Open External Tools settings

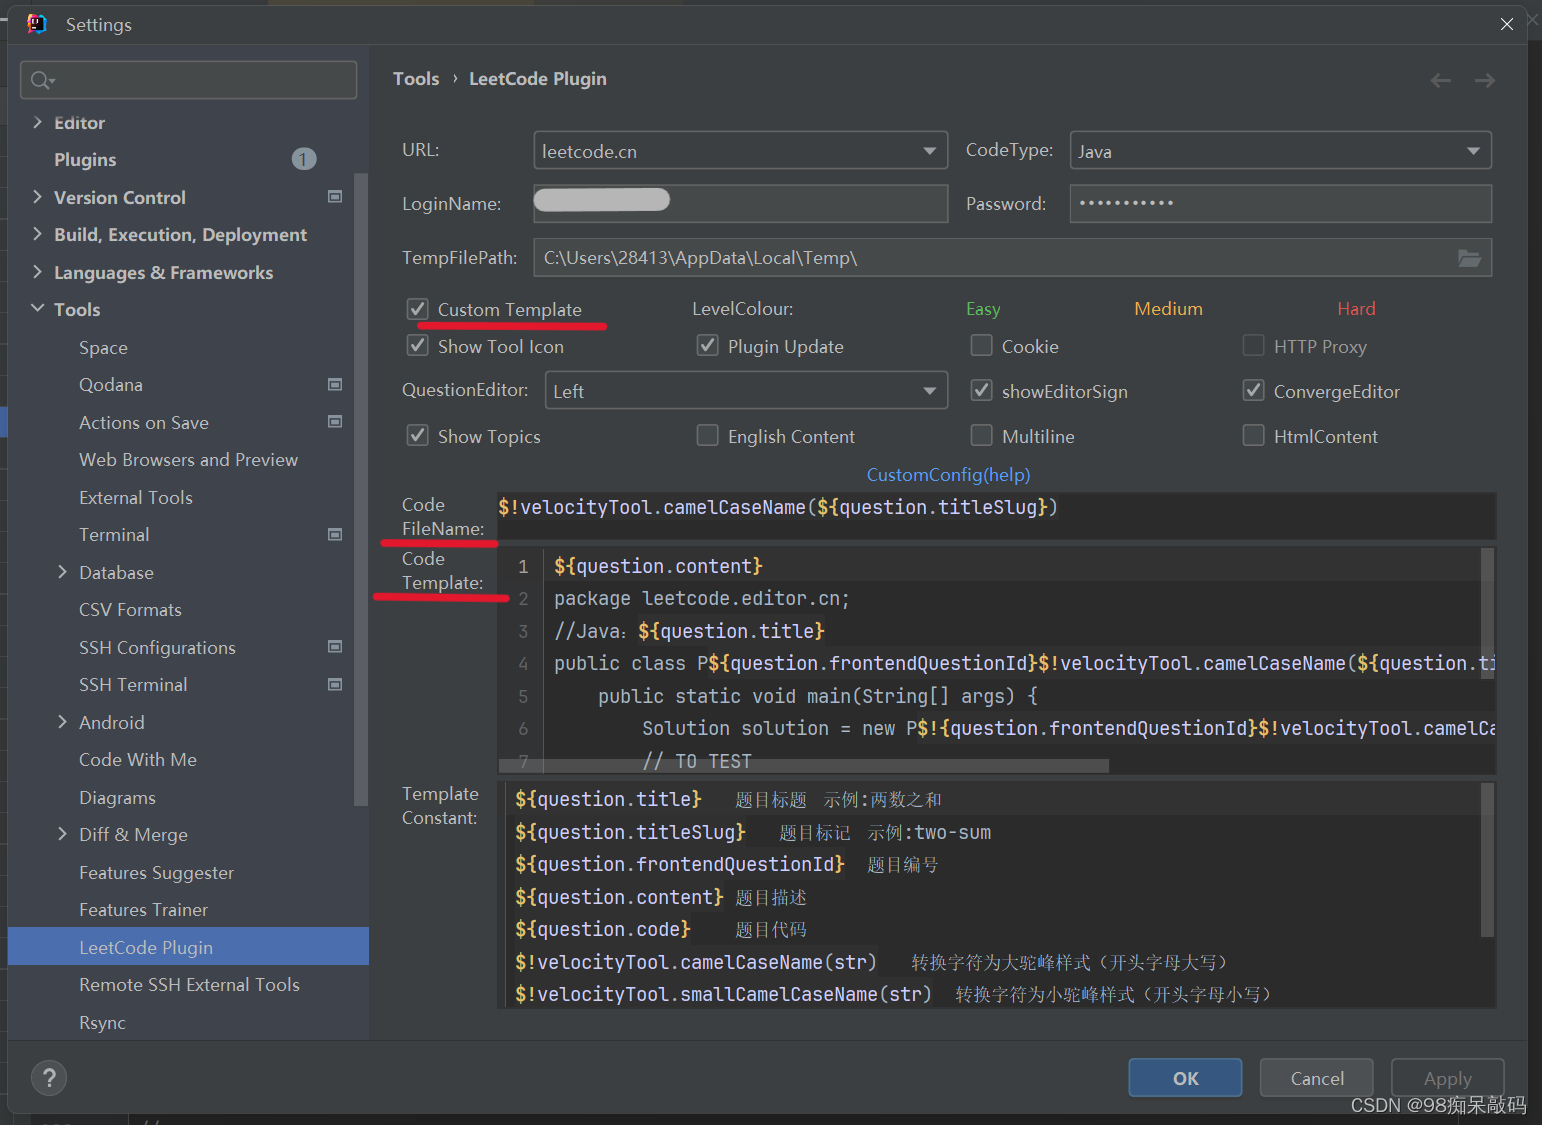[x=136, y=497]
